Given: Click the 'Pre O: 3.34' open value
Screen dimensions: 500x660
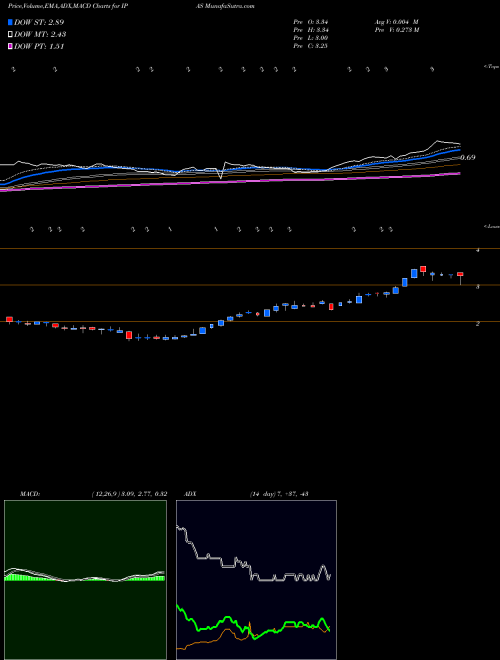Looking at the screenshot, I should click(x=311, y=22).
